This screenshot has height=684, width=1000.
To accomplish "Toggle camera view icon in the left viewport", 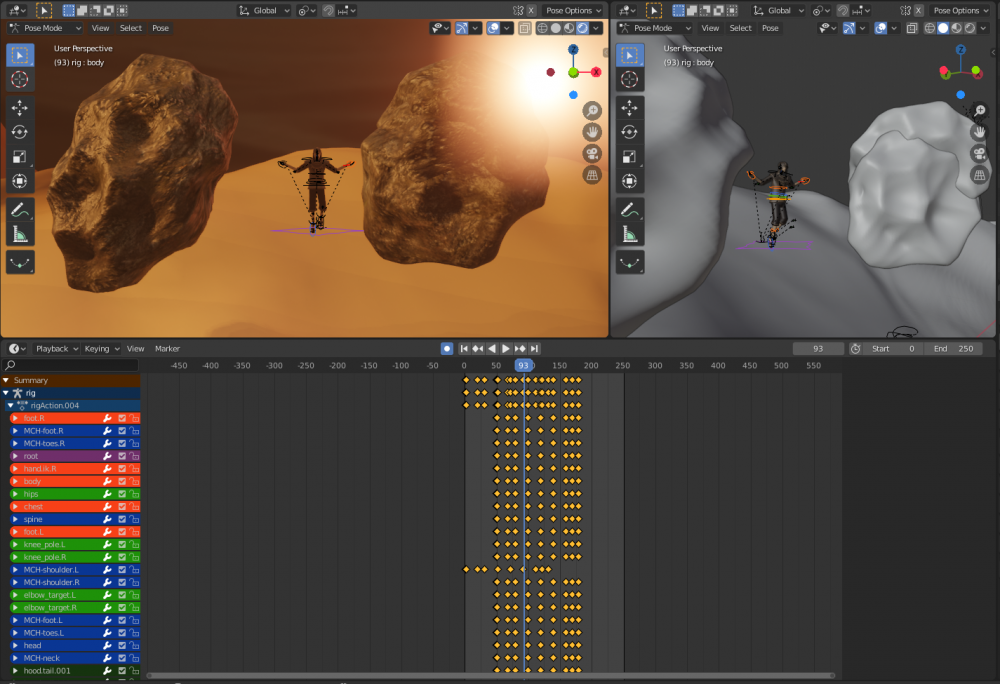I will (x=592, y=153).
